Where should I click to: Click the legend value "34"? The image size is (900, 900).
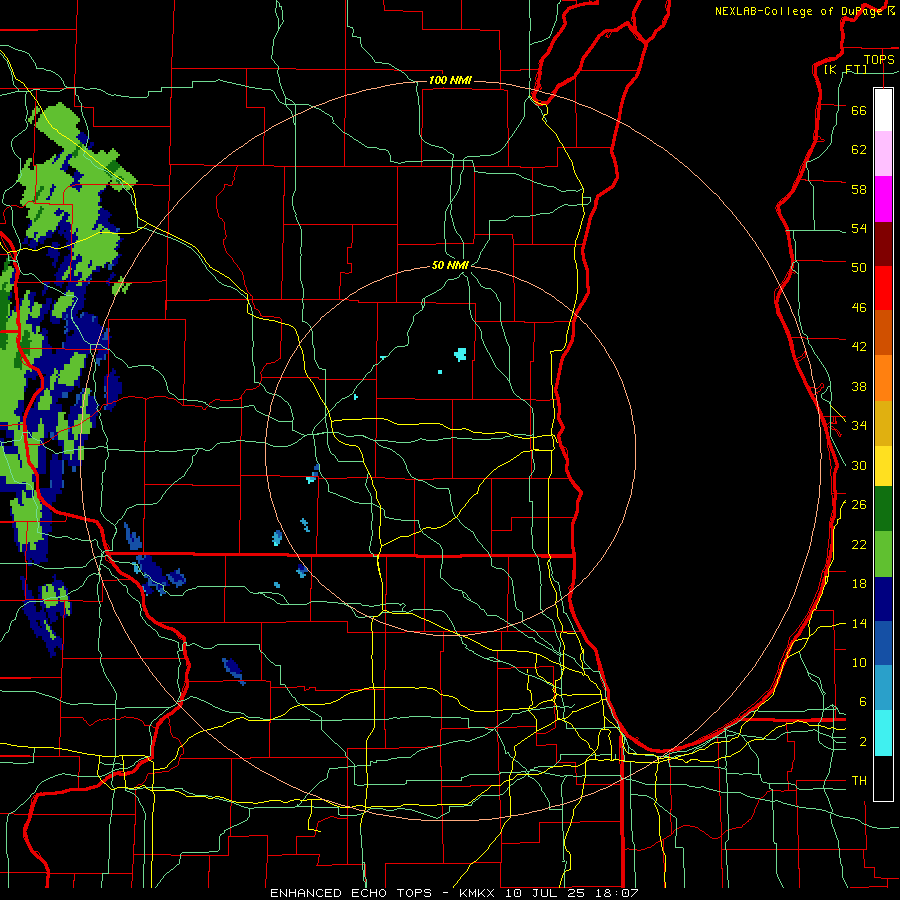coord(859,426)
